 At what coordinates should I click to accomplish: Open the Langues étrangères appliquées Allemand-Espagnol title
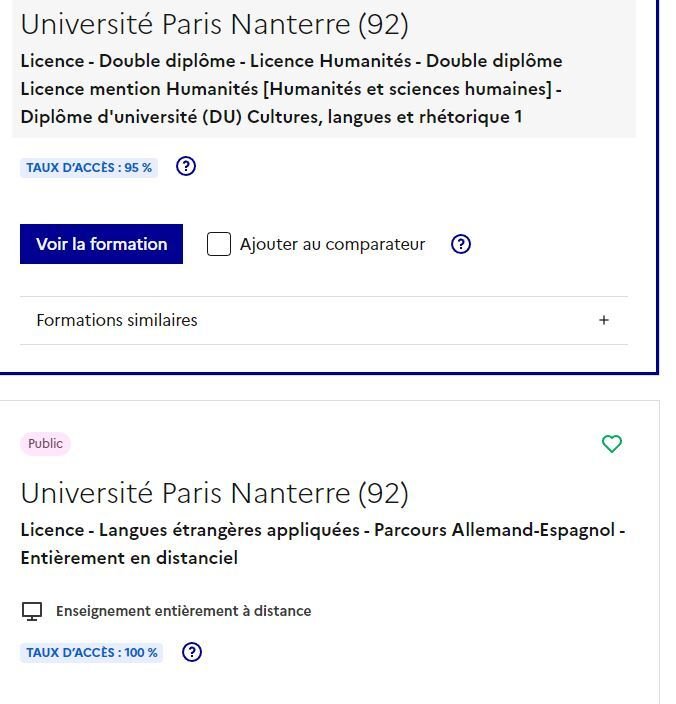point(323,544)
